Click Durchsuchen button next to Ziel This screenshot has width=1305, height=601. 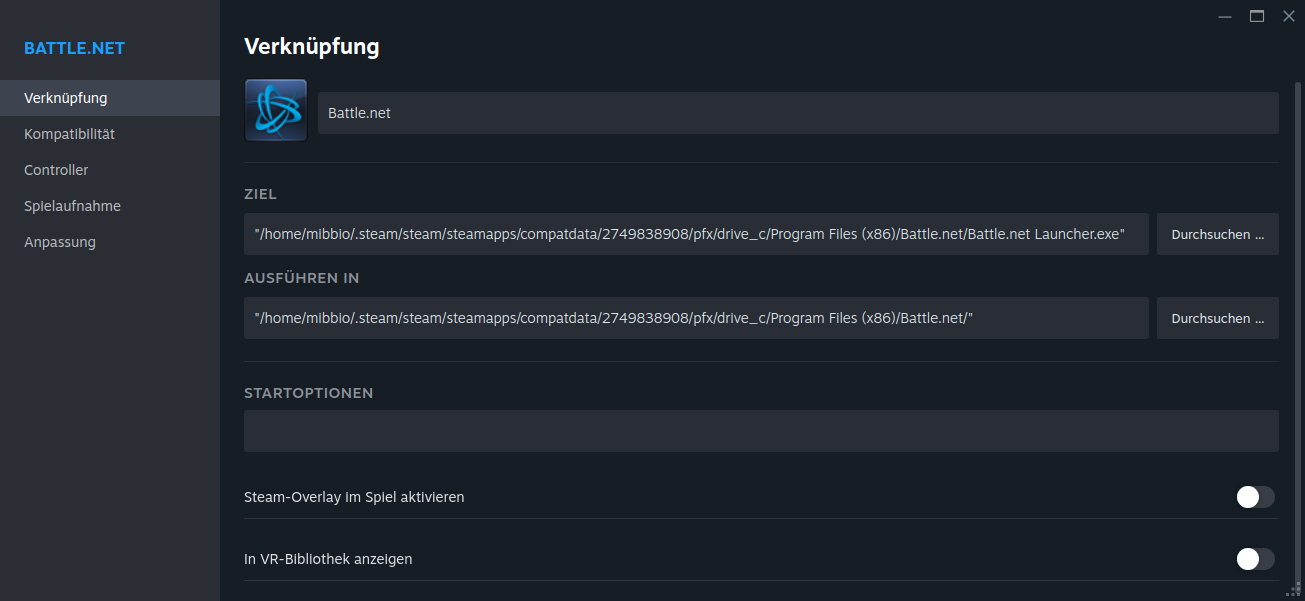tap(1217, 234)
